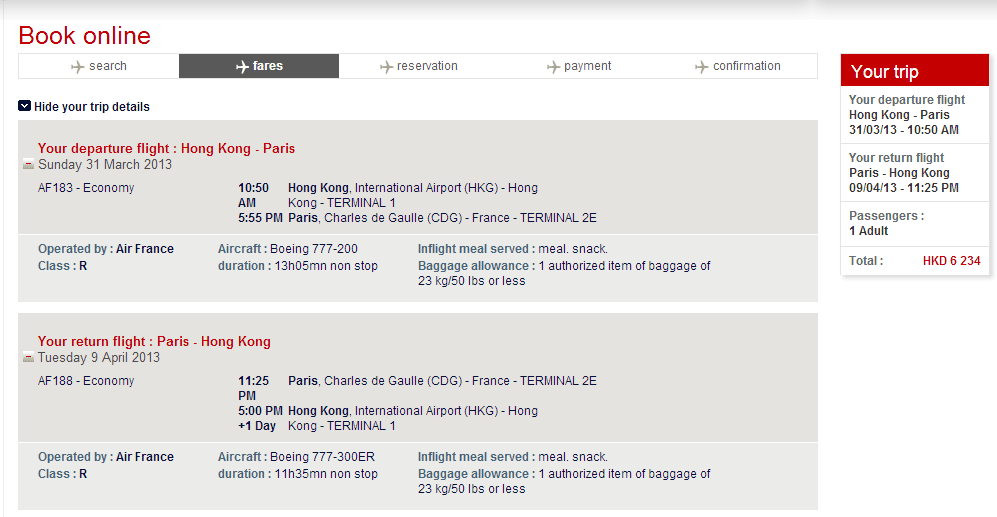Select the Hide your trip details link
This screenshot has width=997, height=517.
click(92, 107)
